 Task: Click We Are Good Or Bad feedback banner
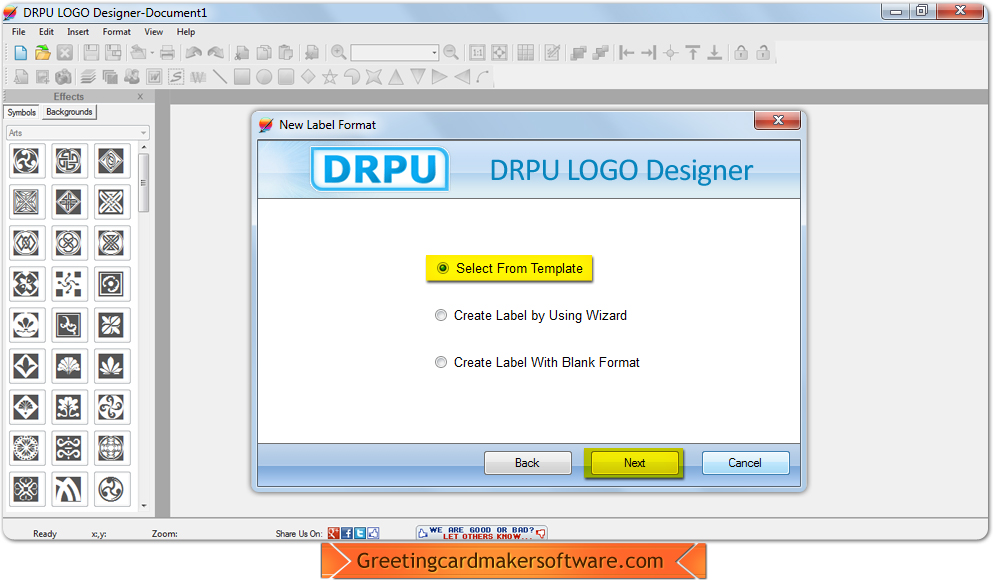tap(482, 533)
